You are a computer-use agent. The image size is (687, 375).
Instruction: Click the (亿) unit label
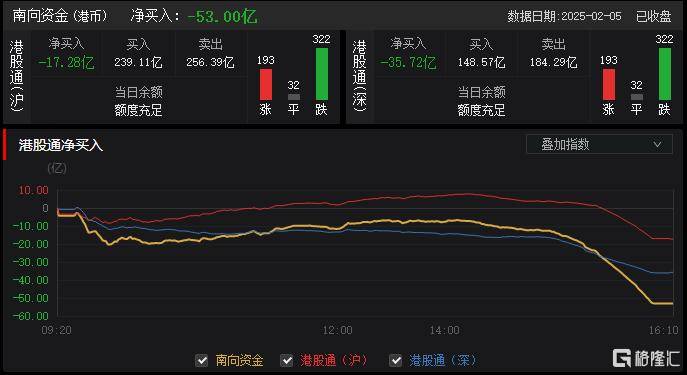[x=57, y=168]
